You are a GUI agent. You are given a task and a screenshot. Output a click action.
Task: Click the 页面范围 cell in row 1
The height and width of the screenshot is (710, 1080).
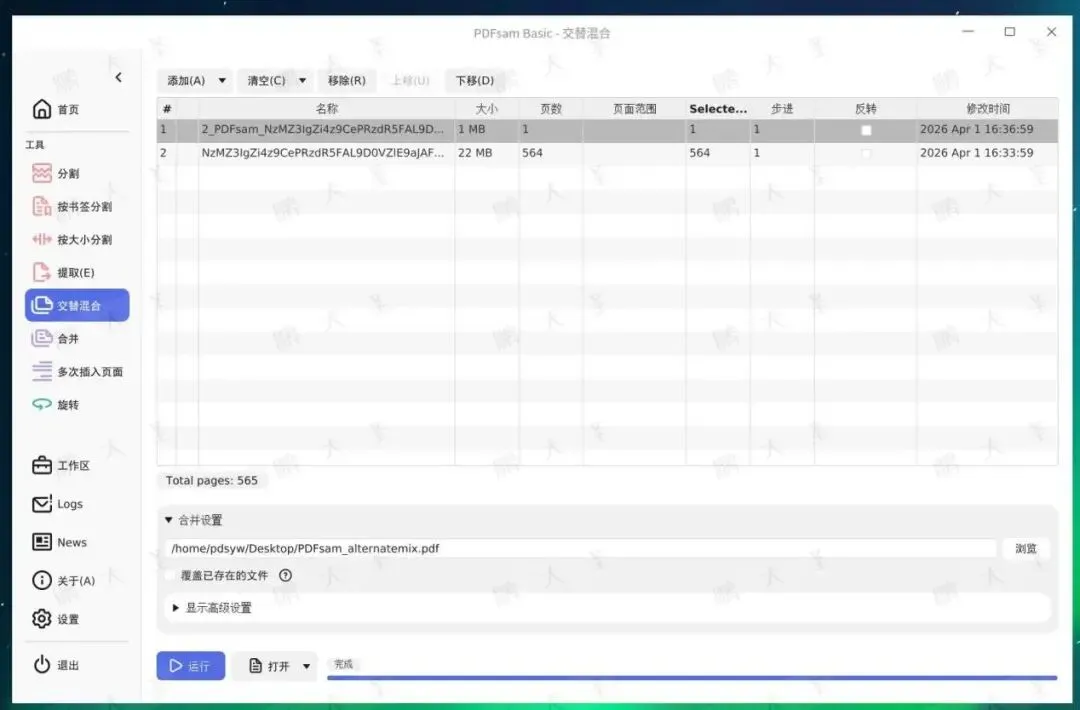click(x=634, y=130)
